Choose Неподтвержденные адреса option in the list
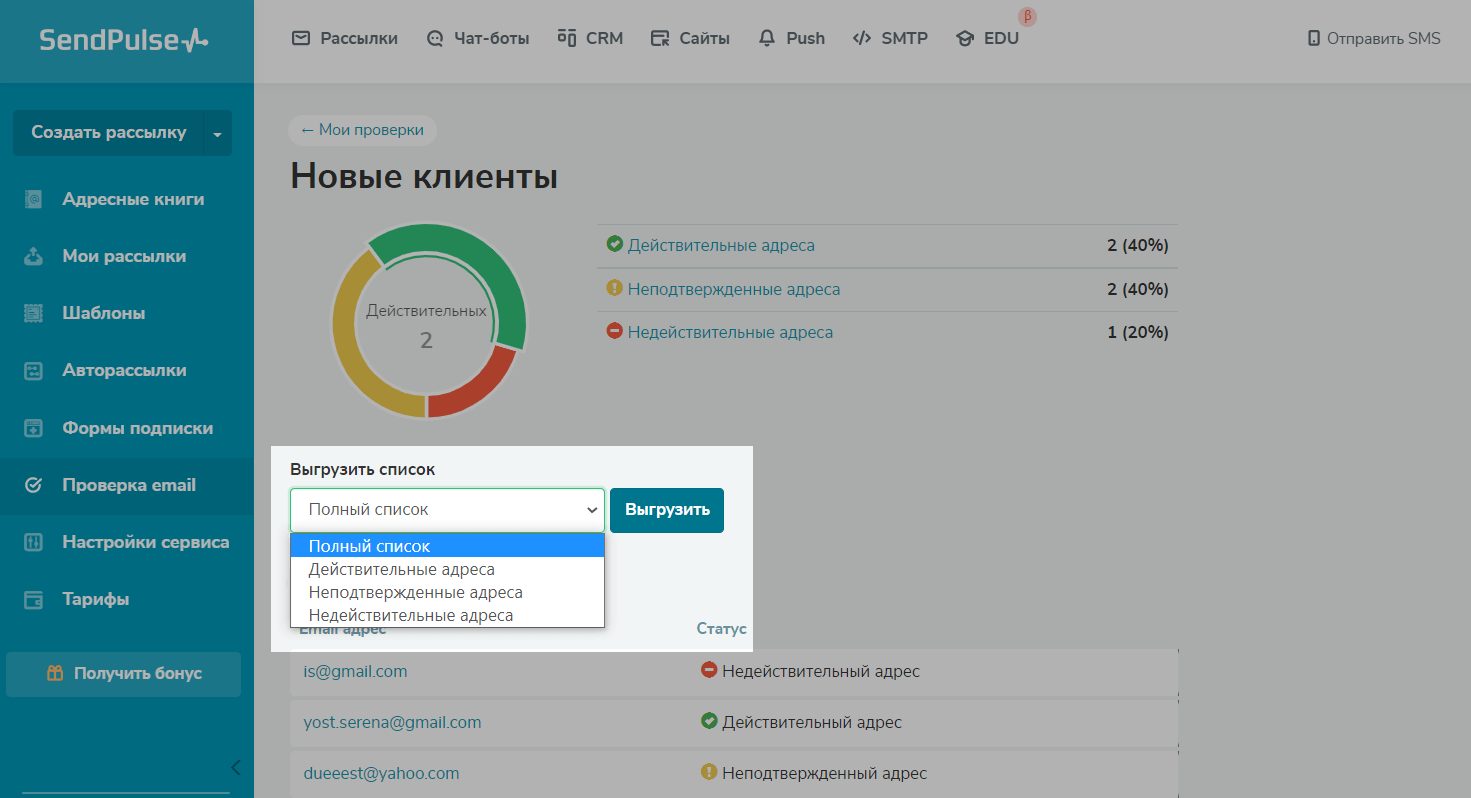1471x798 pixels. point(415,592)
